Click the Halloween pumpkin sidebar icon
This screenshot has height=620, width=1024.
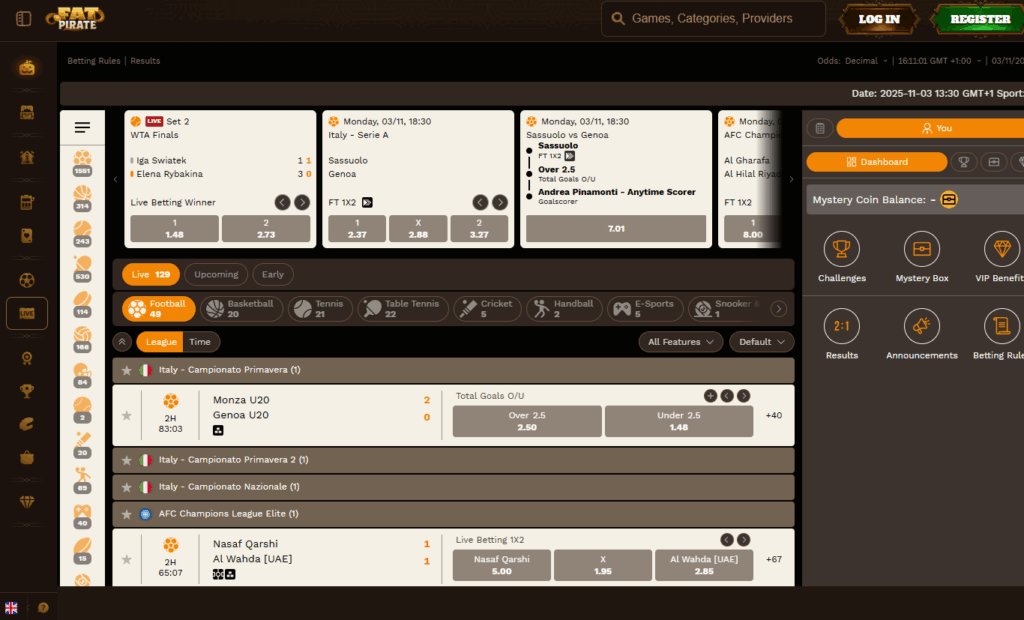[27, 68]
